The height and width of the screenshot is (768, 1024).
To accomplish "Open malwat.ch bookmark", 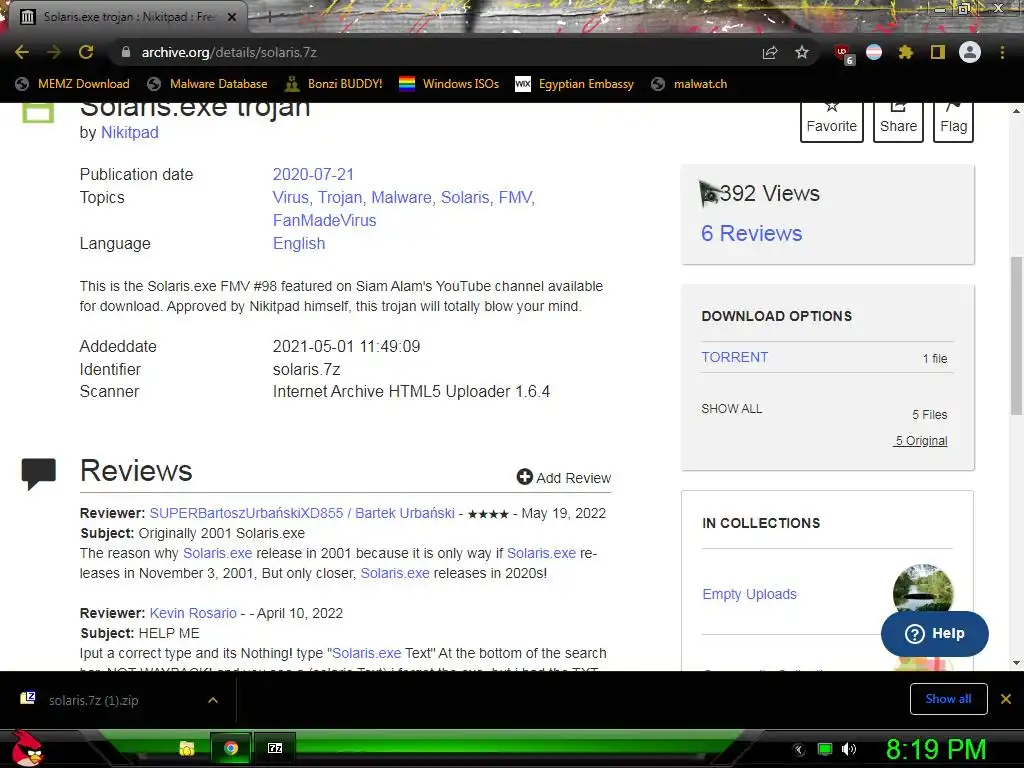I will (x=689, y=84).
